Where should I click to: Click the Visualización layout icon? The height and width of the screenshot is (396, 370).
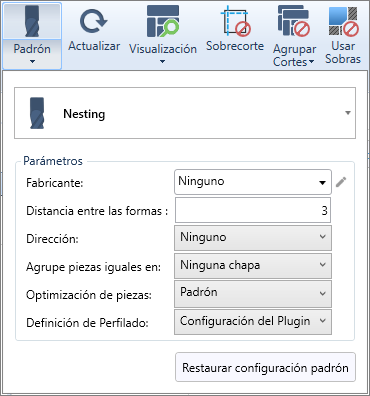[163, 21]
